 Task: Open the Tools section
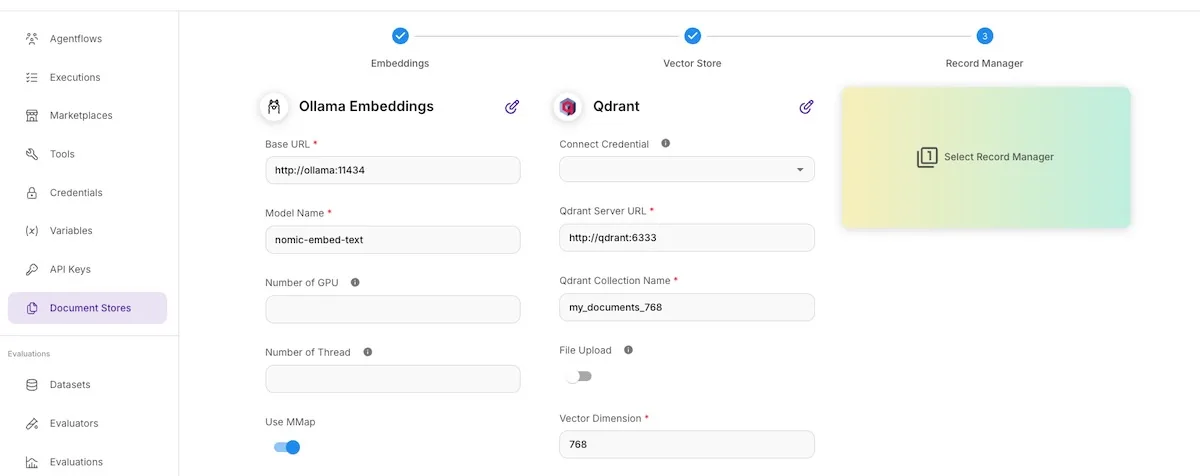coord(87,154)
